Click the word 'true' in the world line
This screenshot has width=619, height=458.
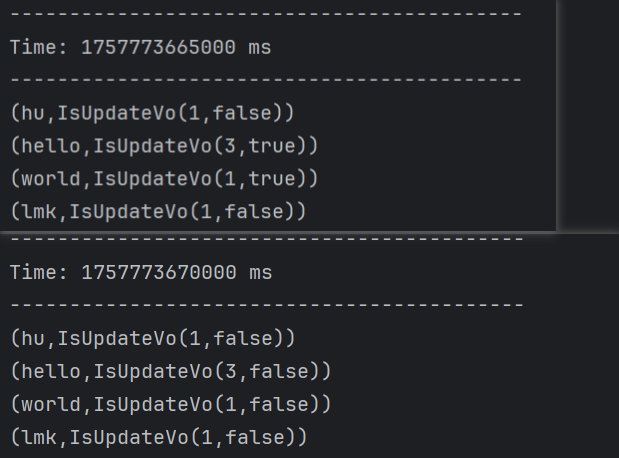[x=271, y=179]
